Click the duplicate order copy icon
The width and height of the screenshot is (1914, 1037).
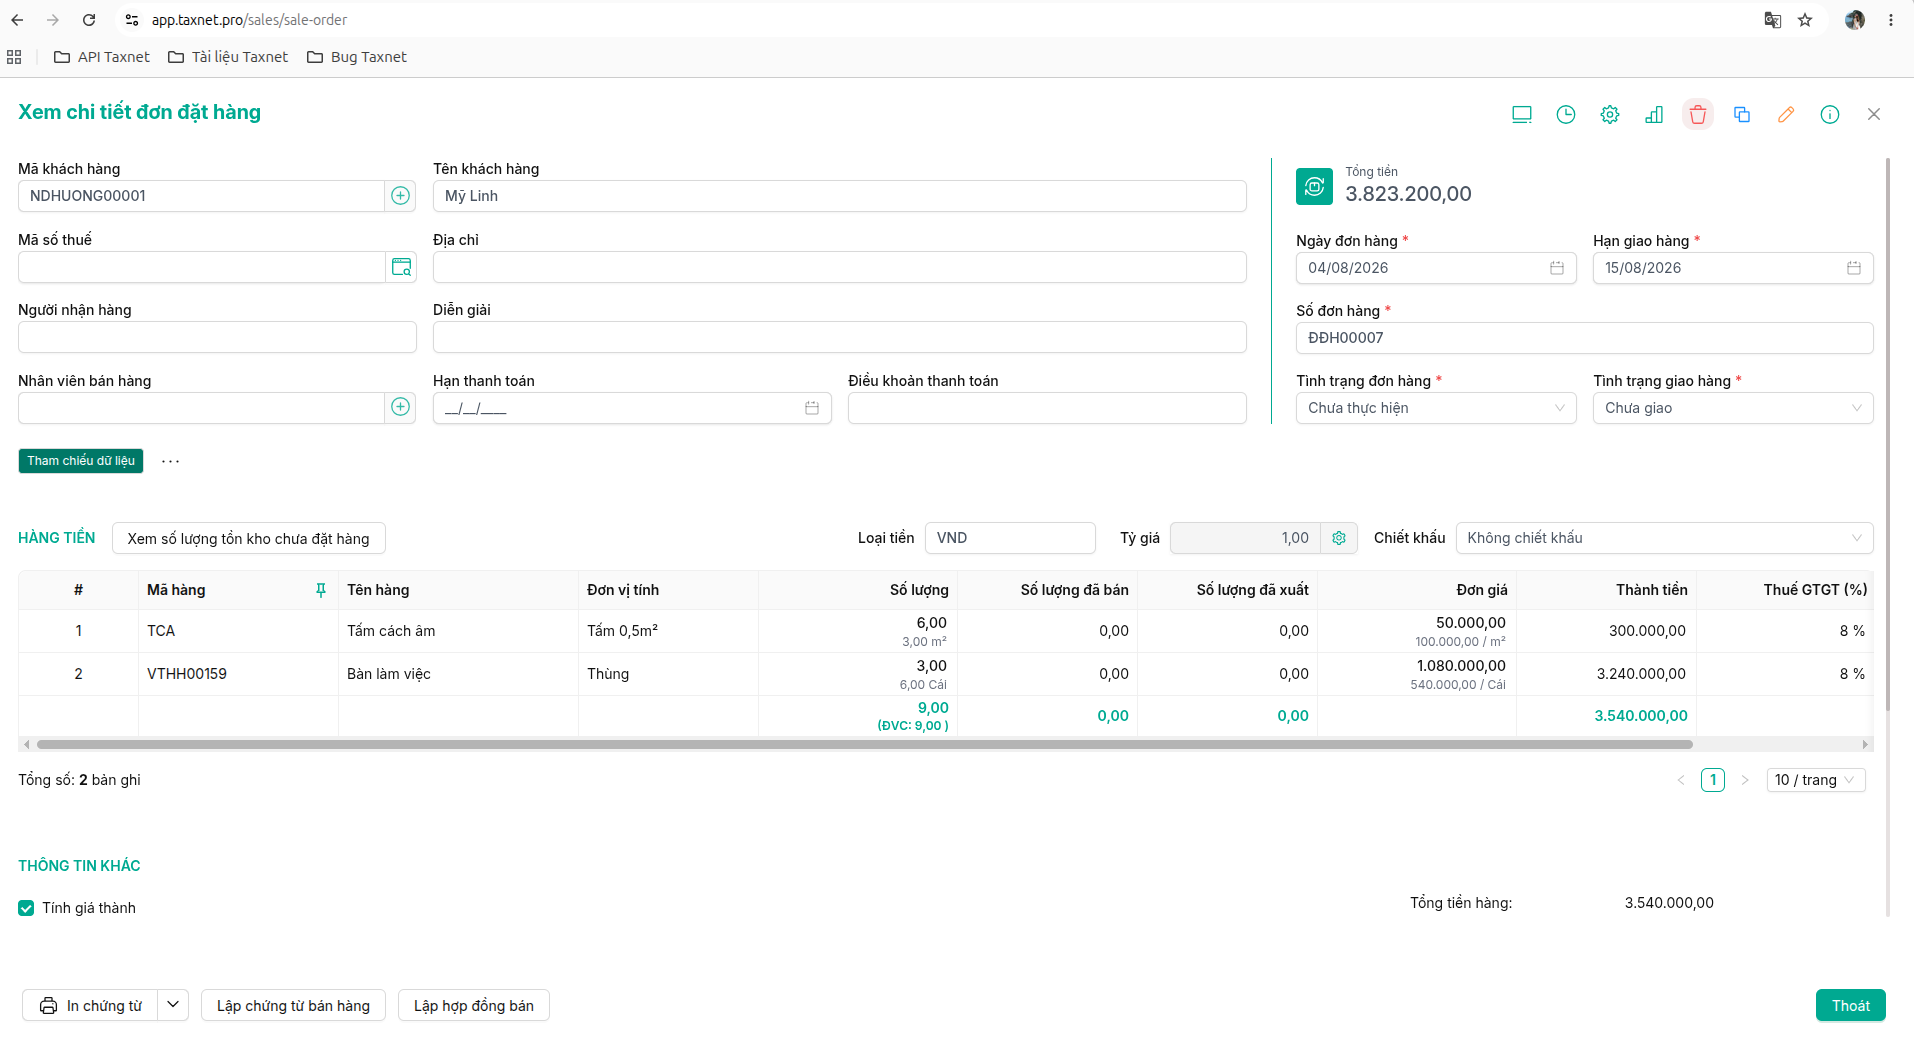pos(1741,115)
